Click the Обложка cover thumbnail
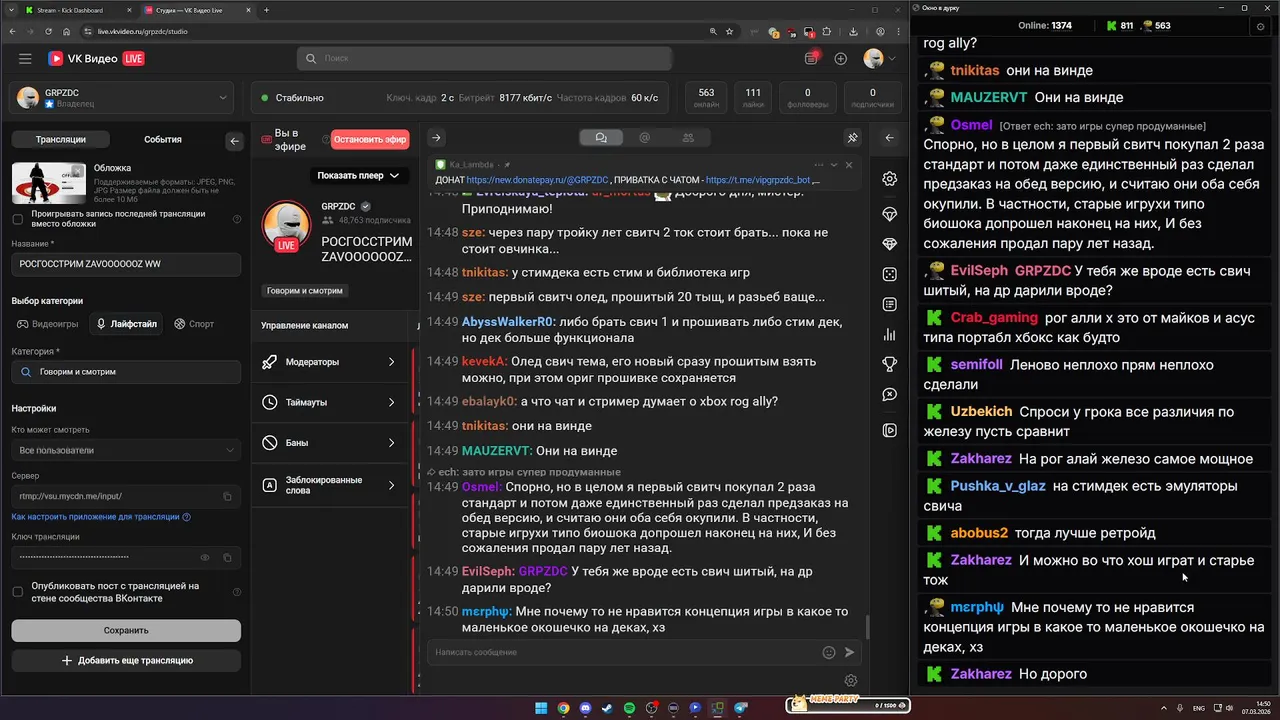 point(49,182)
